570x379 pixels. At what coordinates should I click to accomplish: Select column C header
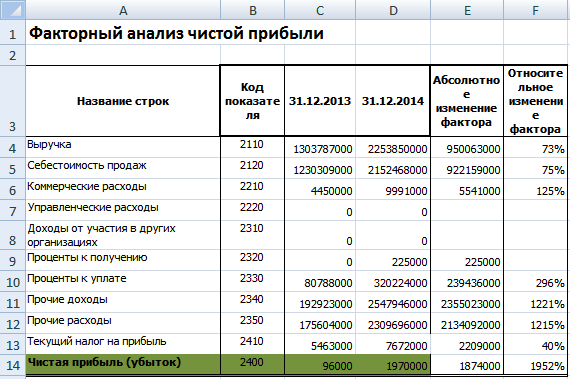(x=320, y=10)
